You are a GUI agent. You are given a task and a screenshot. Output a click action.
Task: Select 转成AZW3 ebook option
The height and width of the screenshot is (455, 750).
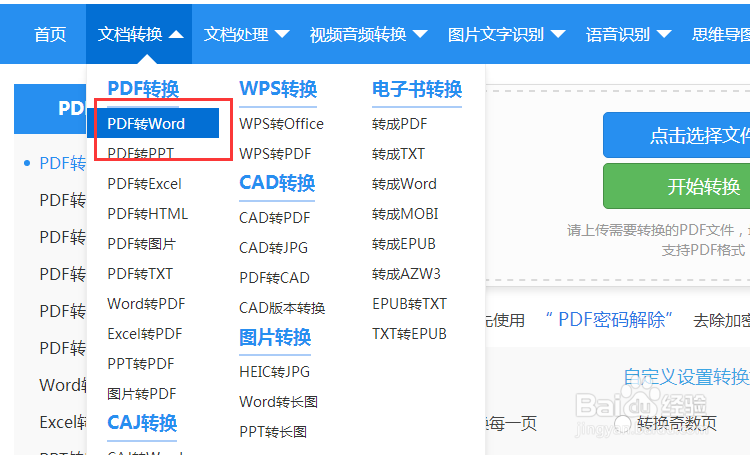[406, 274]
